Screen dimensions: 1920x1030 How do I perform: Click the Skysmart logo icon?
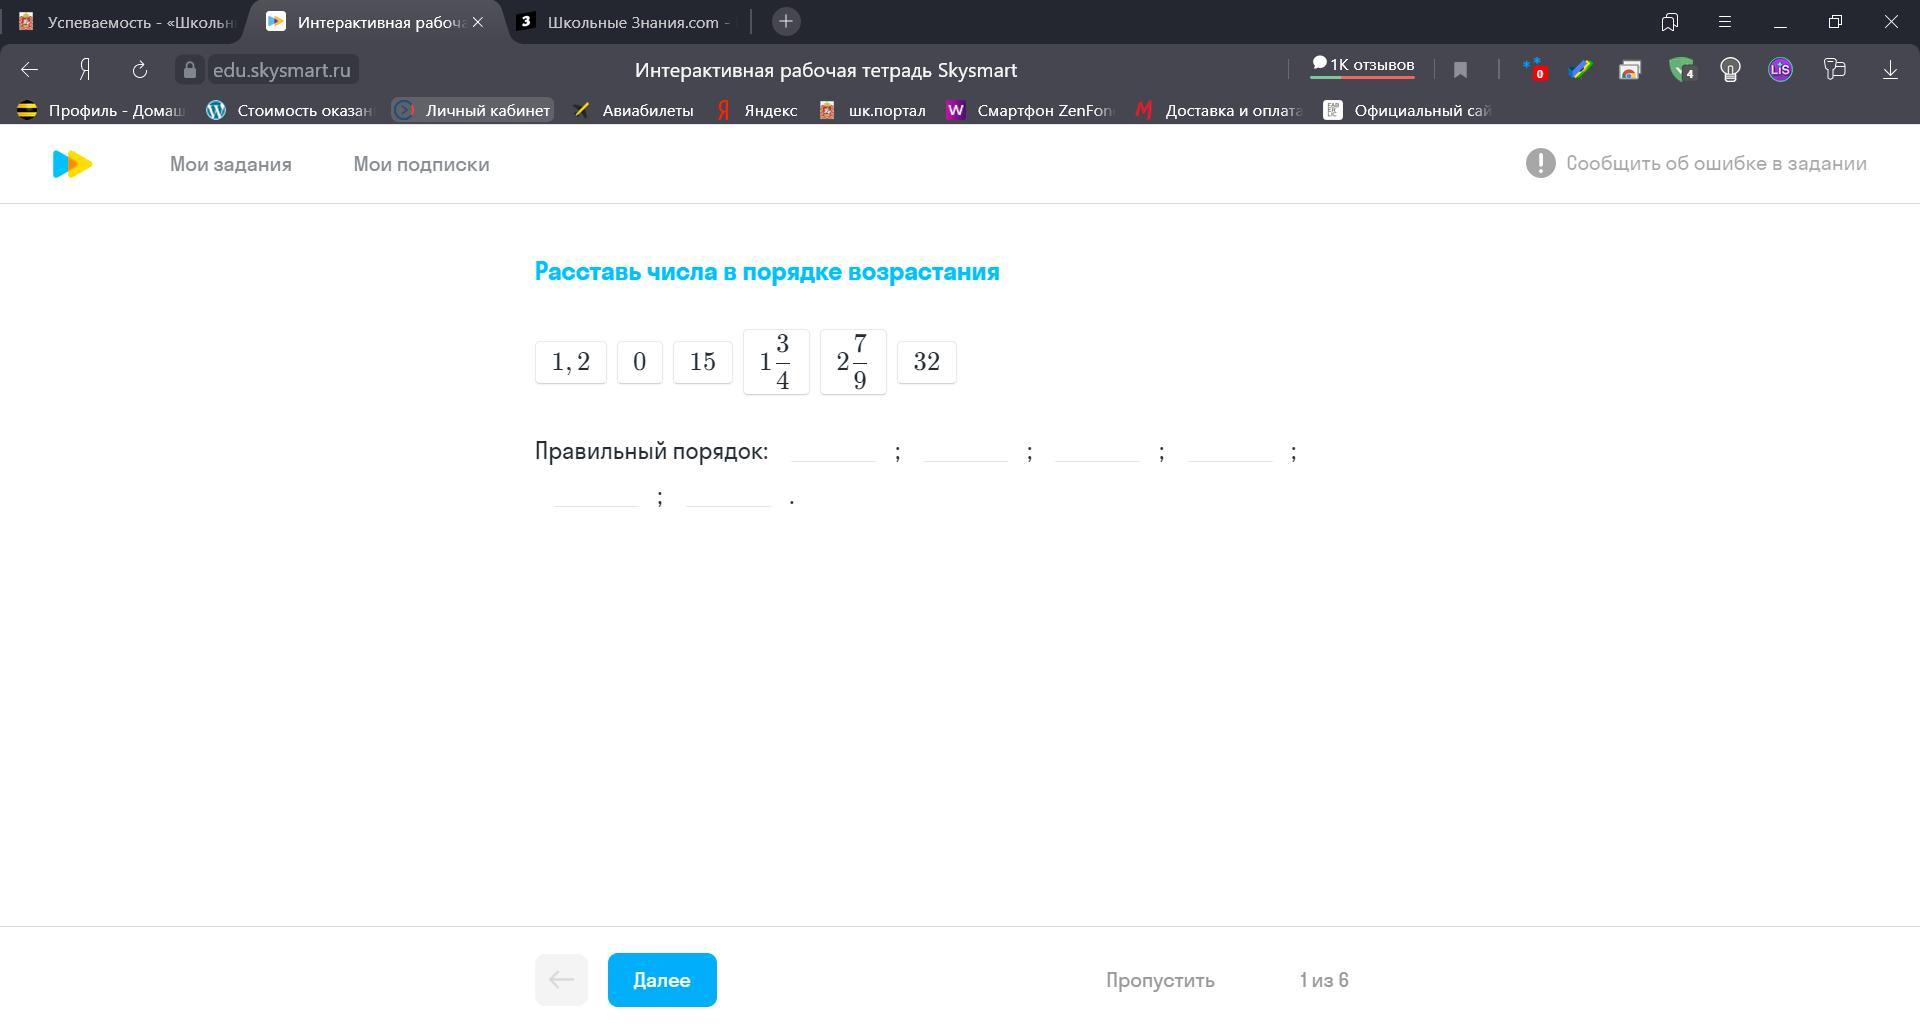pos(72,164)
